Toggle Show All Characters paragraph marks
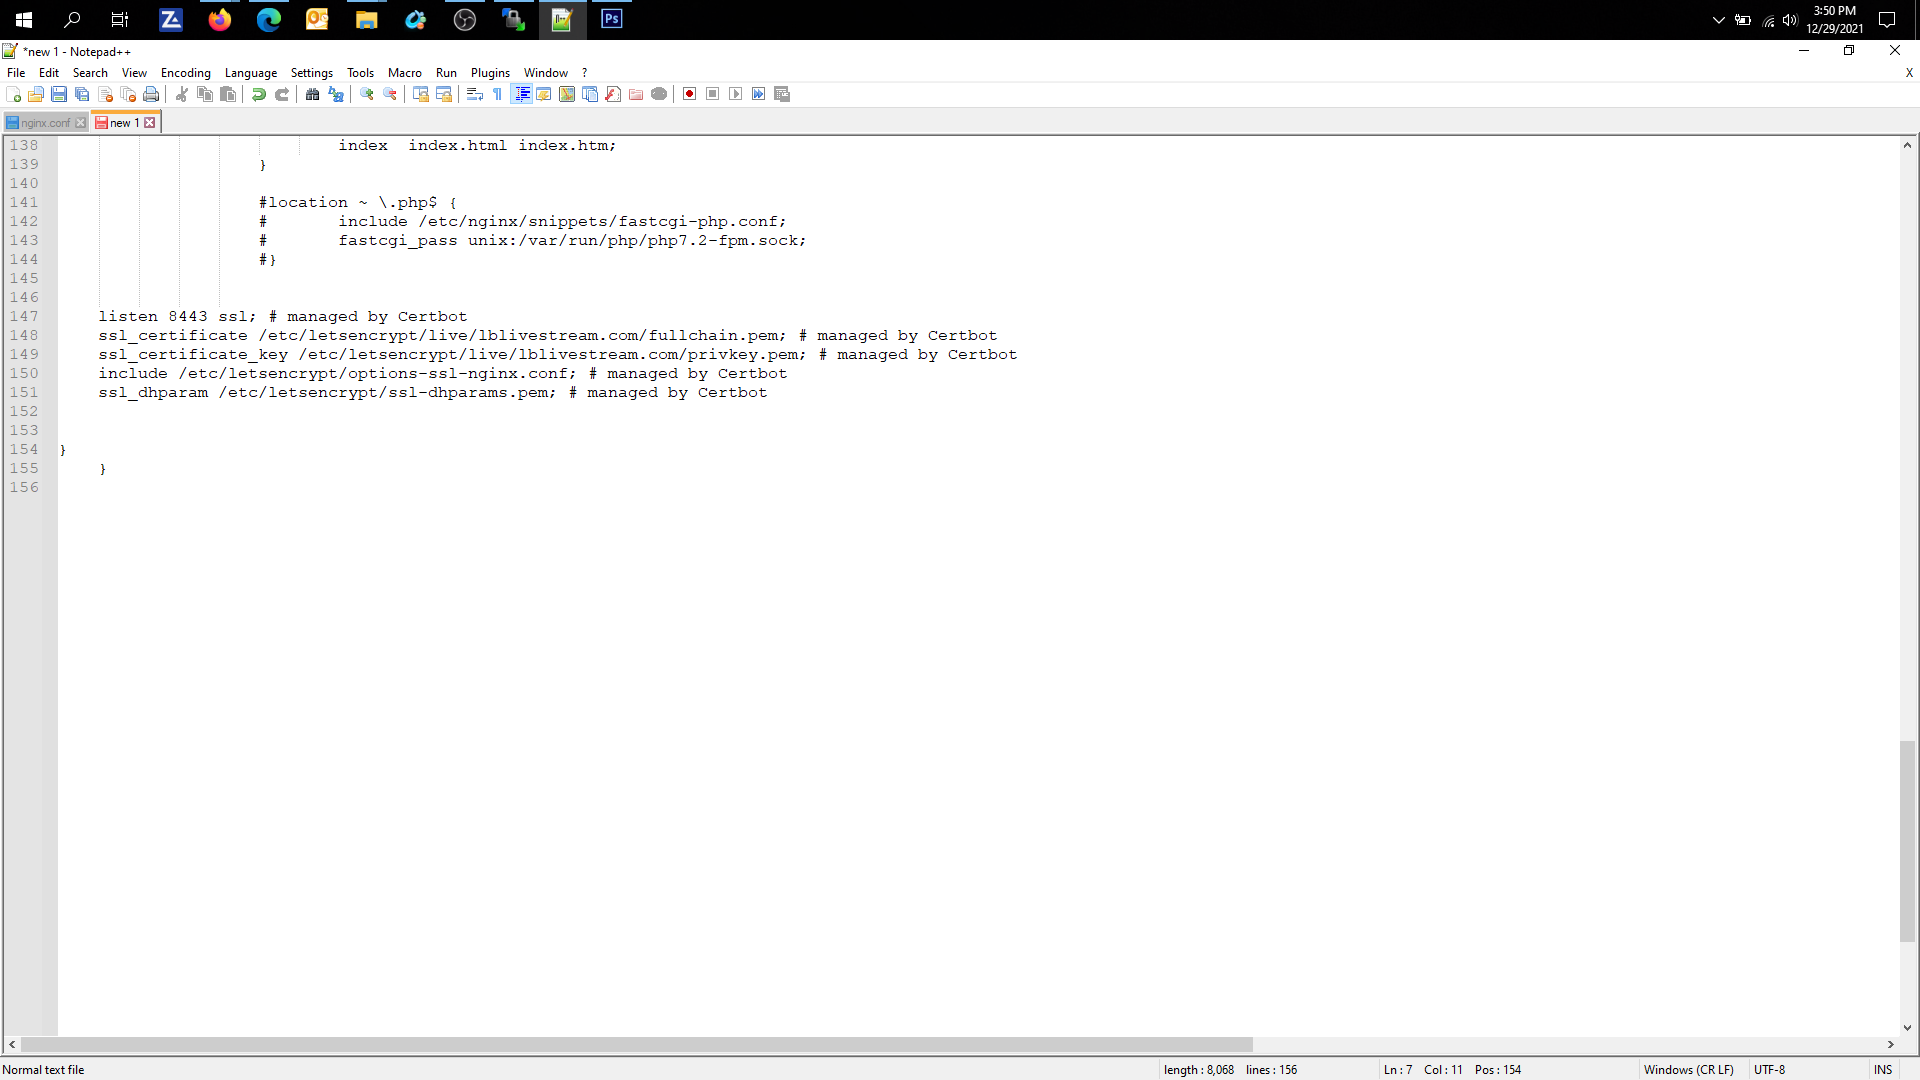Image resolution: width=1920 pixels, height=1080 pixels. [x=497, y=94]
